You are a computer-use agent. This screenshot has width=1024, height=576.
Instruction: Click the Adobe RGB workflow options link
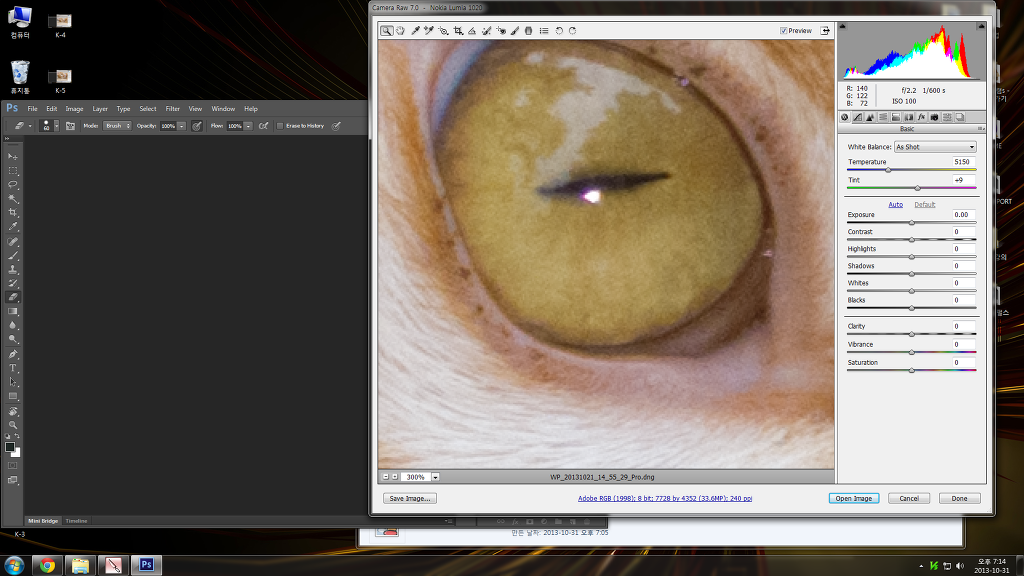click(x=664, y=498)
